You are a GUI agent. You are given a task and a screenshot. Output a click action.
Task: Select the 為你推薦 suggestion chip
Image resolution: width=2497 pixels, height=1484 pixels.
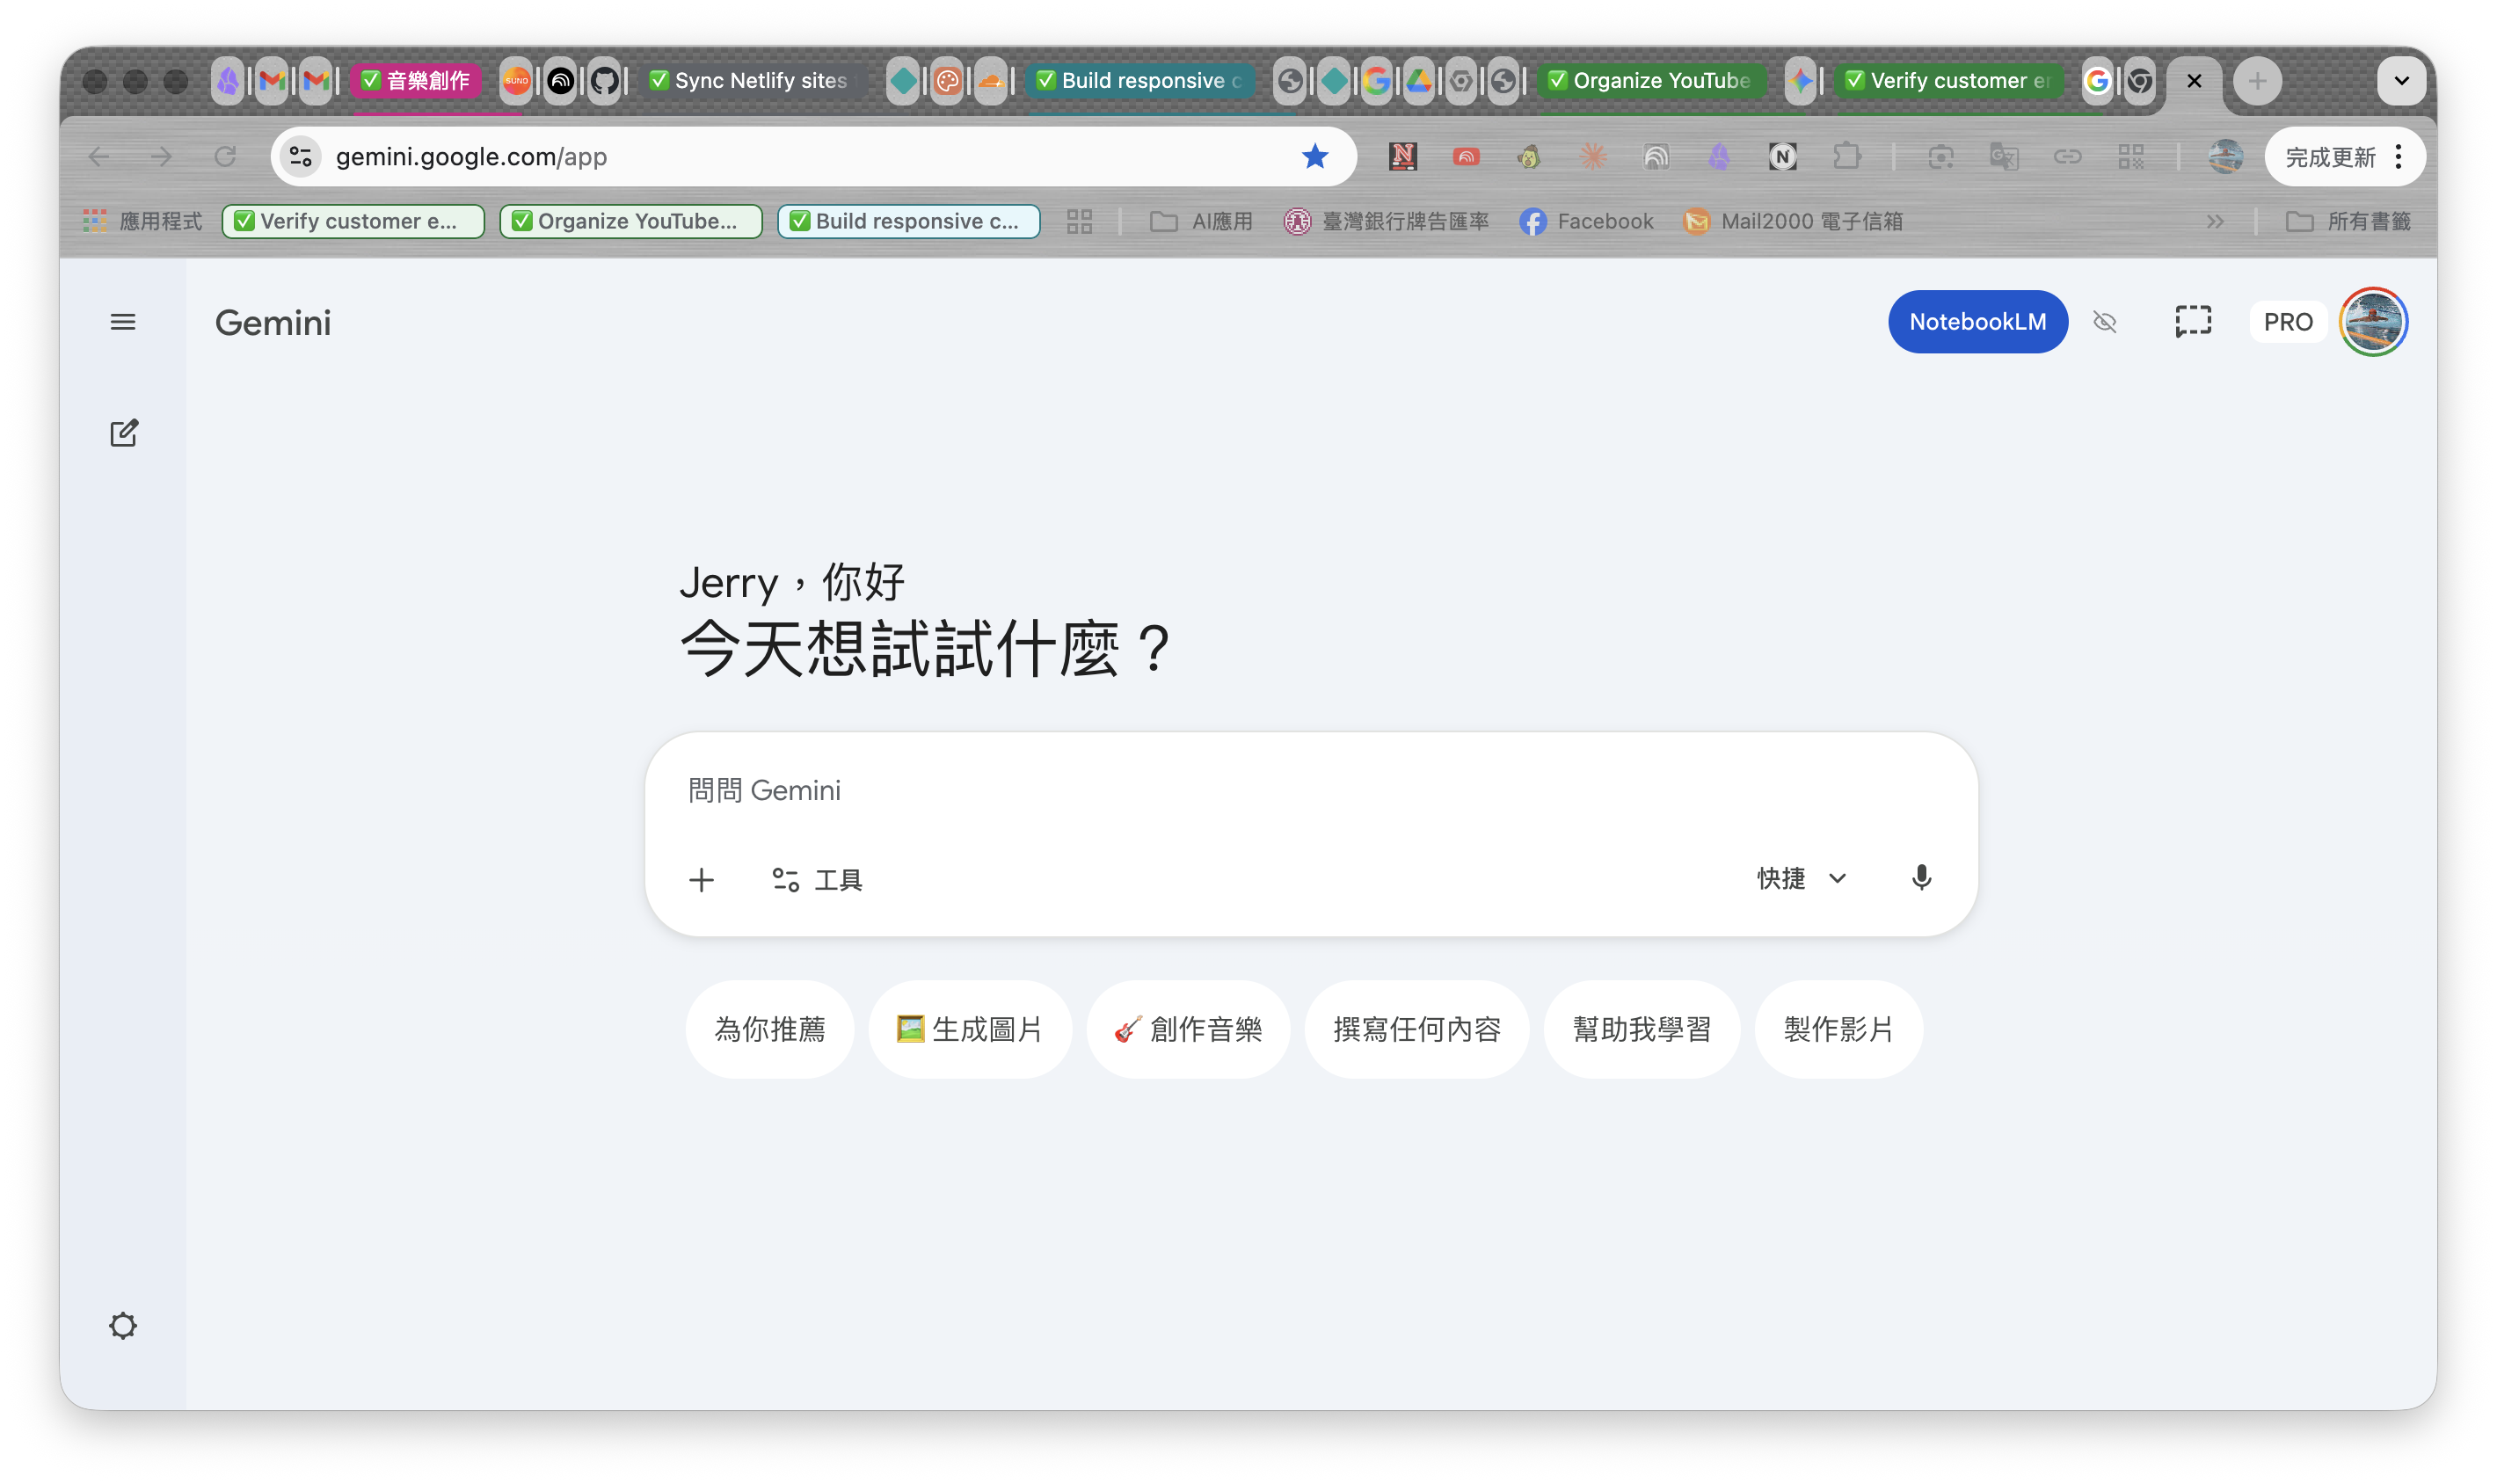769,1029
